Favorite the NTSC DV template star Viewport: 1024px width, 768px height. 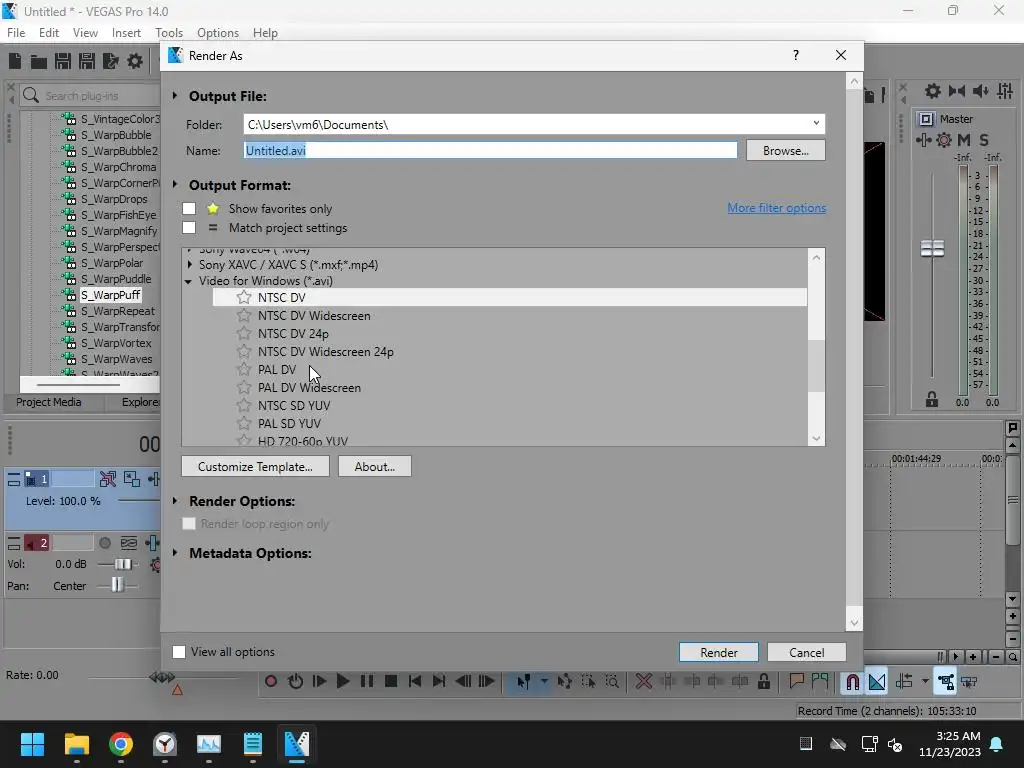pos(244,297)
